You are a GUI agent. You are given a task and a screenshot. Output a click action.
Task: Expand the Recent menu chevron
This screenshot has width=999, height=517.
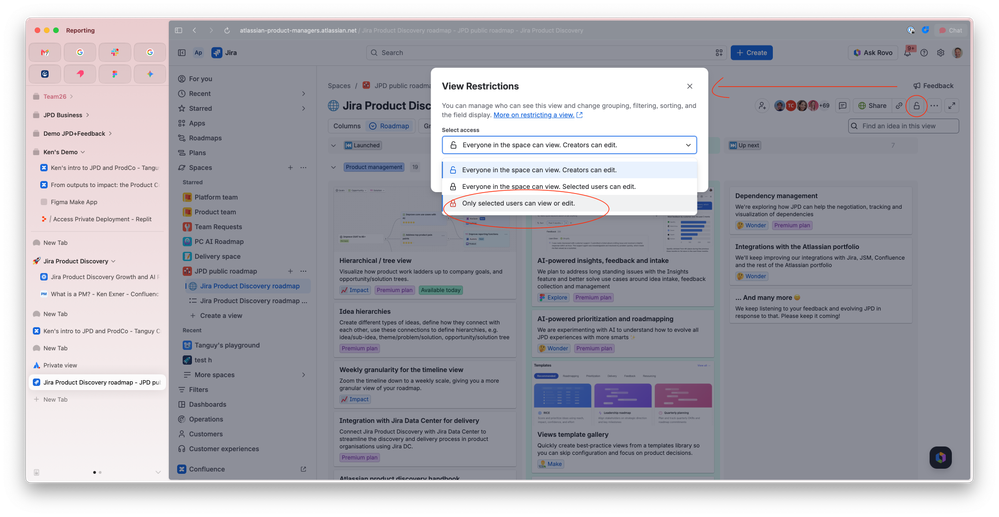tap(303, 94)
